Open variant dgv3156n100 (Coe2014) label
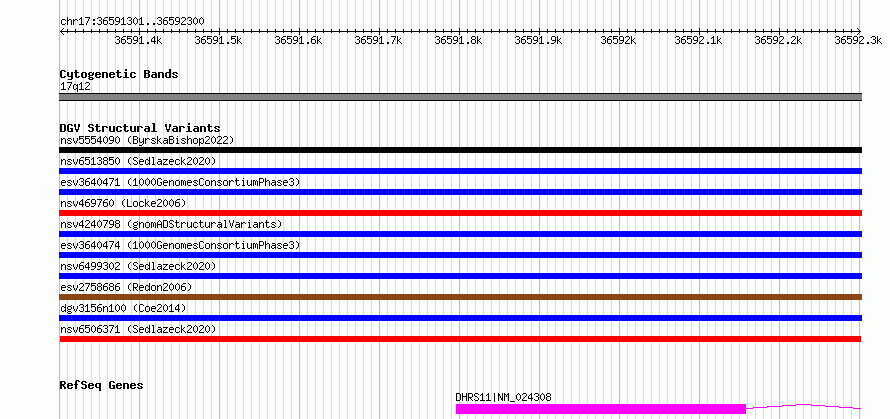Screen dimensions: 890x419 click(x=123, y=308)
